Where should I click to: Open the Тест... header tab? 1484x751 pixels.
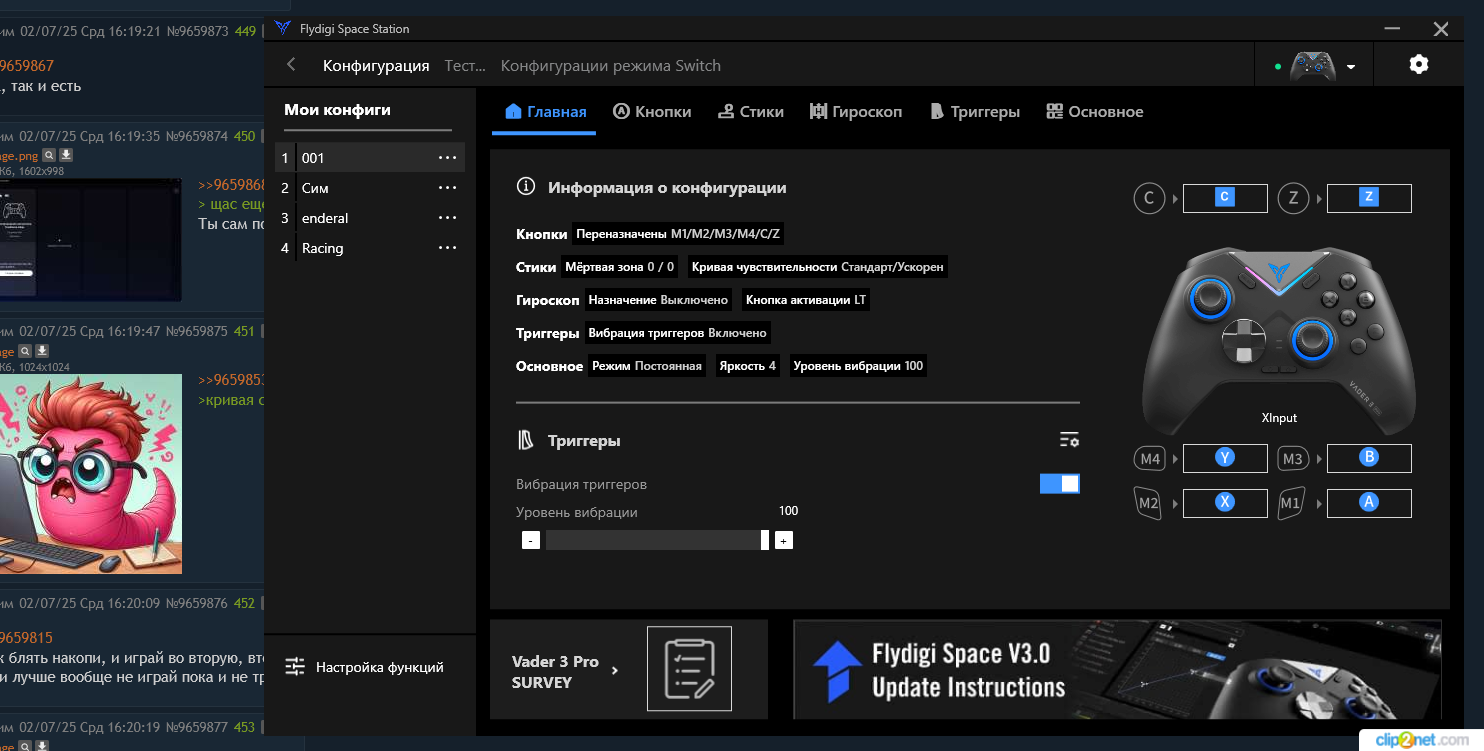[x=465, y=66]
